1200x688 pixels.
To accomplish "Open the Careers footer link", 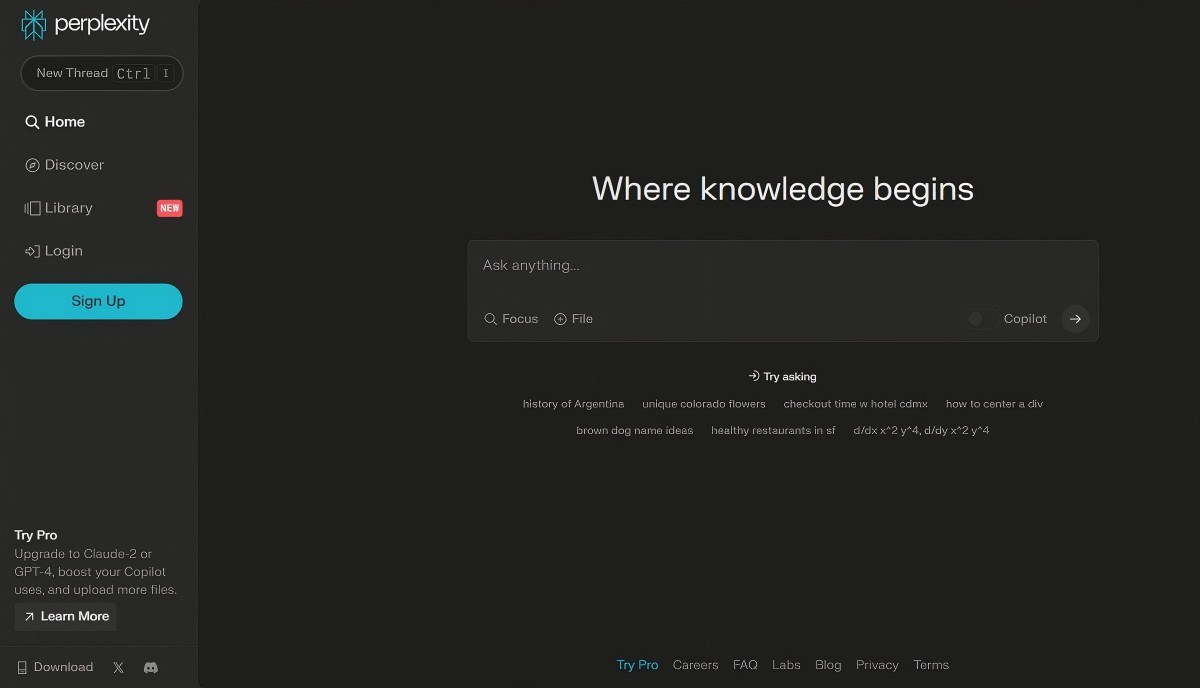I will click(695, 664).
